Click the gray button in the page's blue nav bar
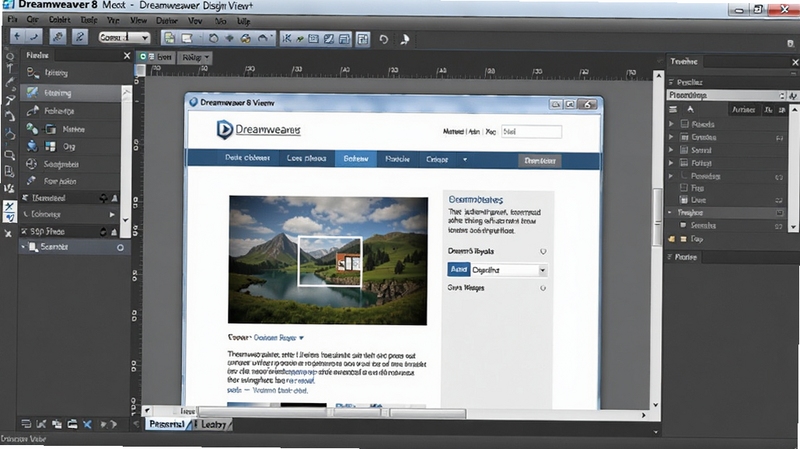 coord(540,160)
